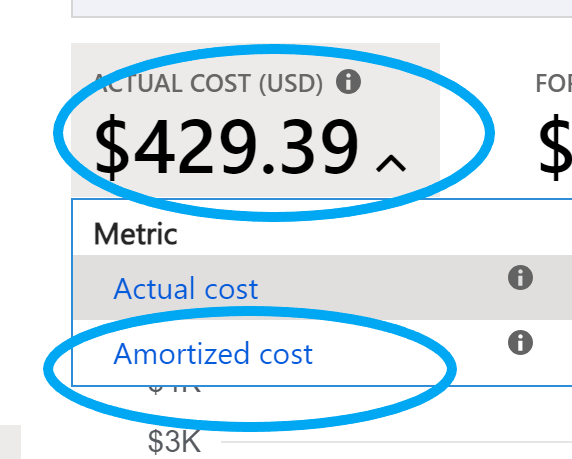Select the Amortized cost metric option

213,354
